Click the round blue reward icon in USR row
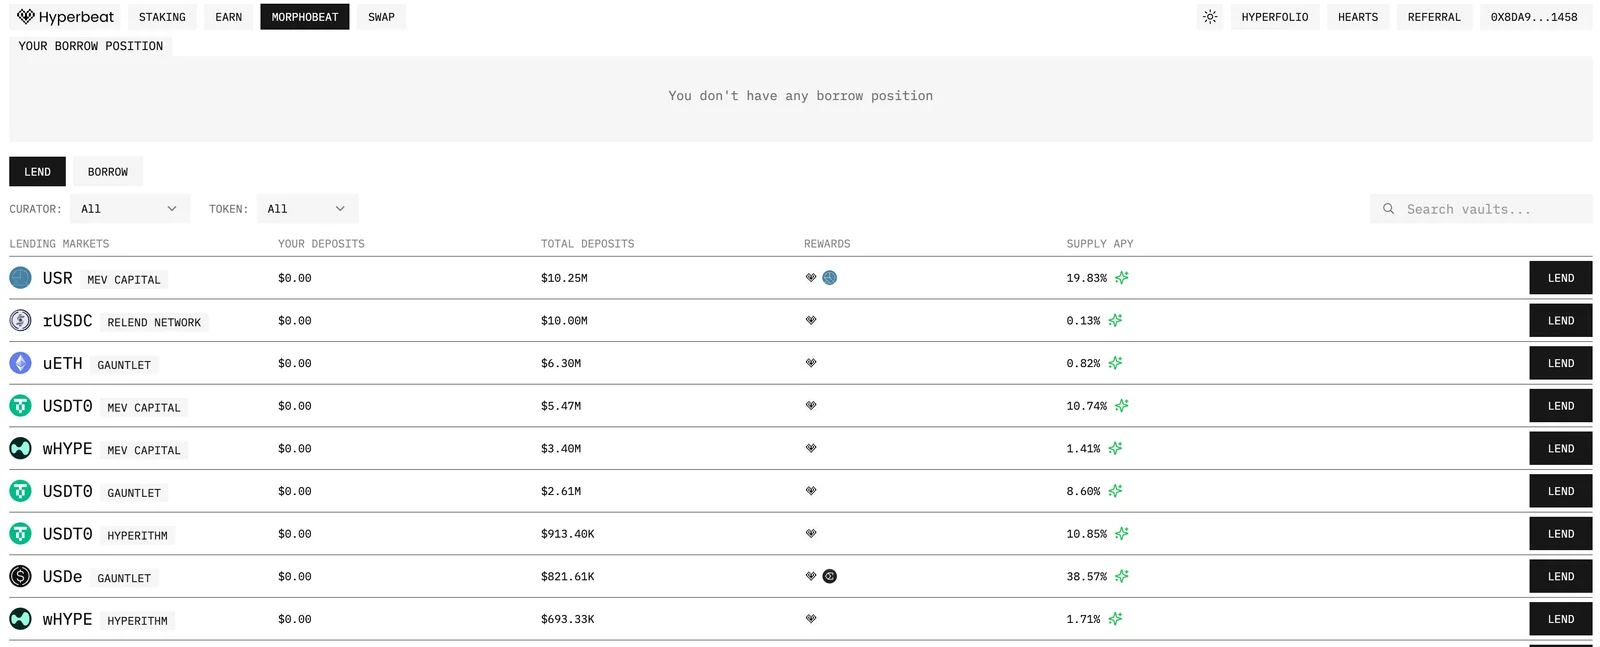This screenshot has width=1600, height=647. (x=830, y=278)
